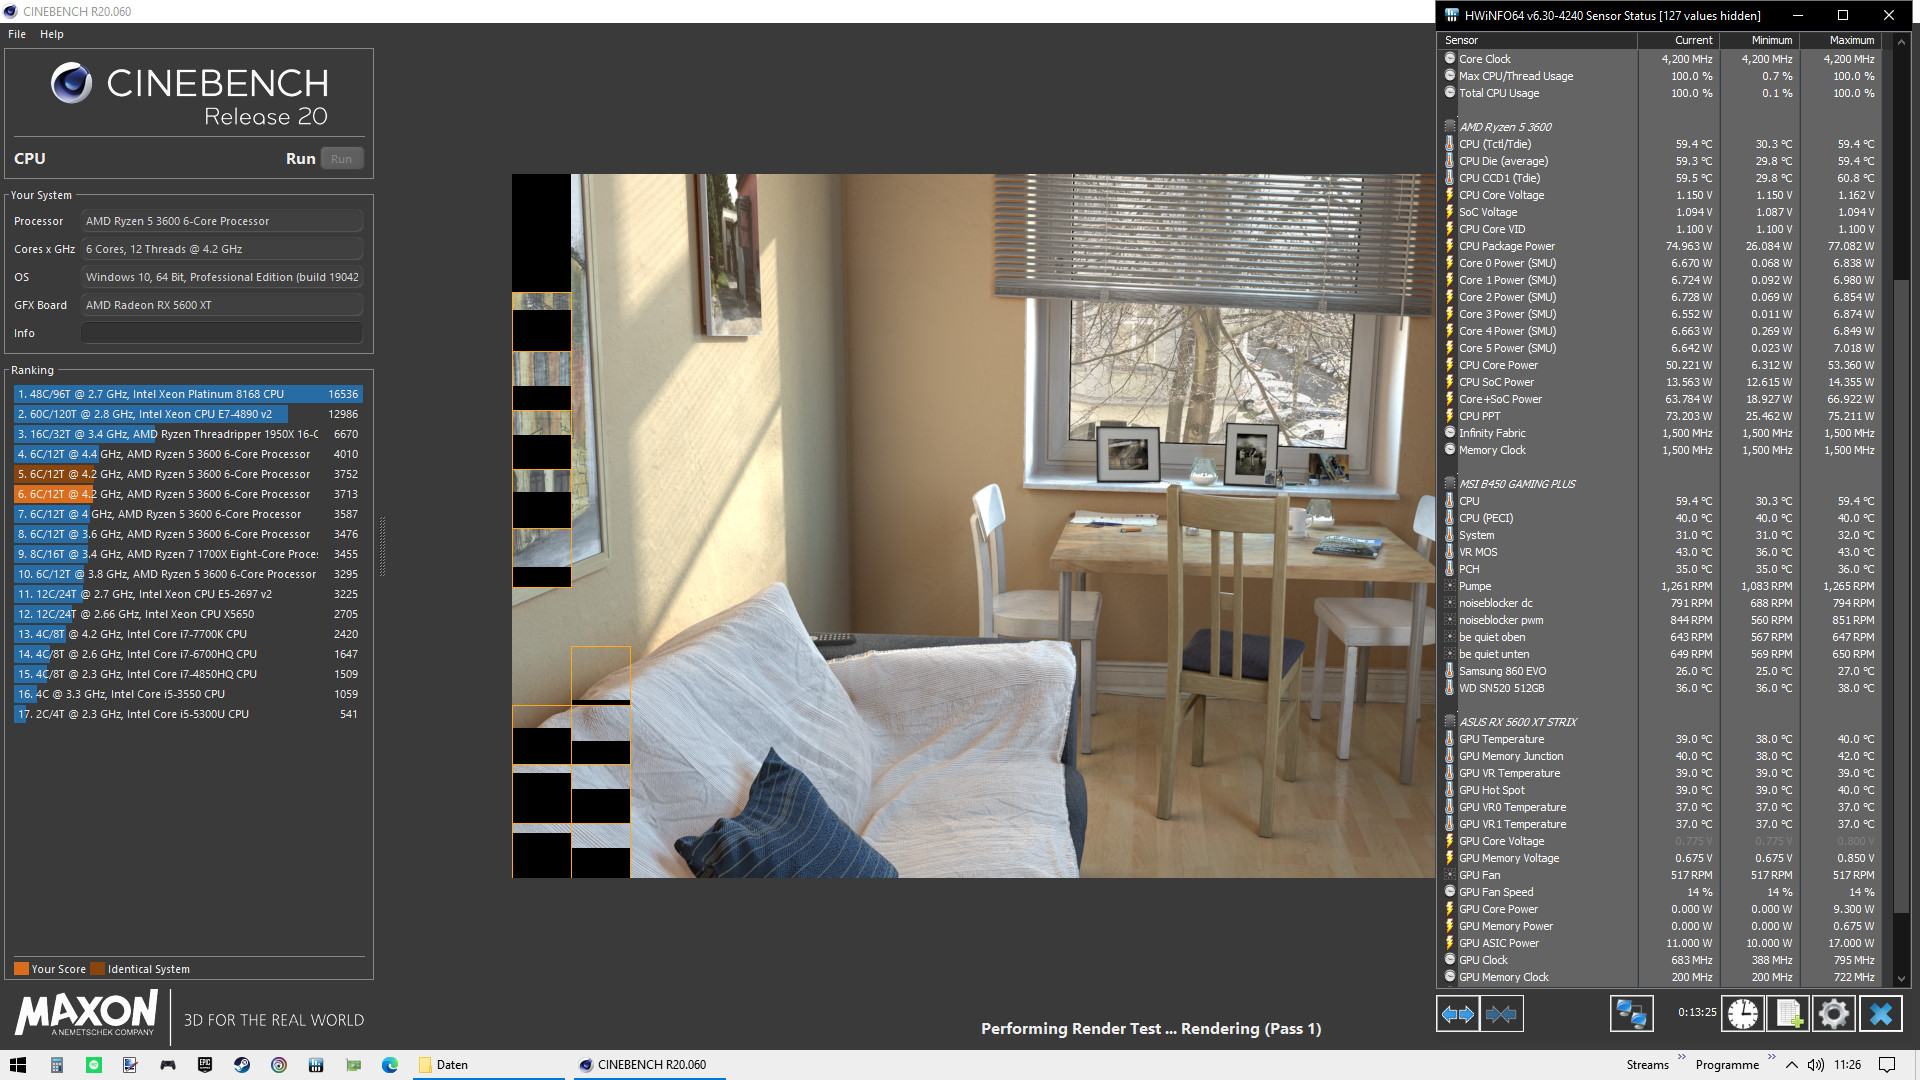Open the File menu in Cinebench
Viewport: 1920px width, 1080px height.
point(17,34)
